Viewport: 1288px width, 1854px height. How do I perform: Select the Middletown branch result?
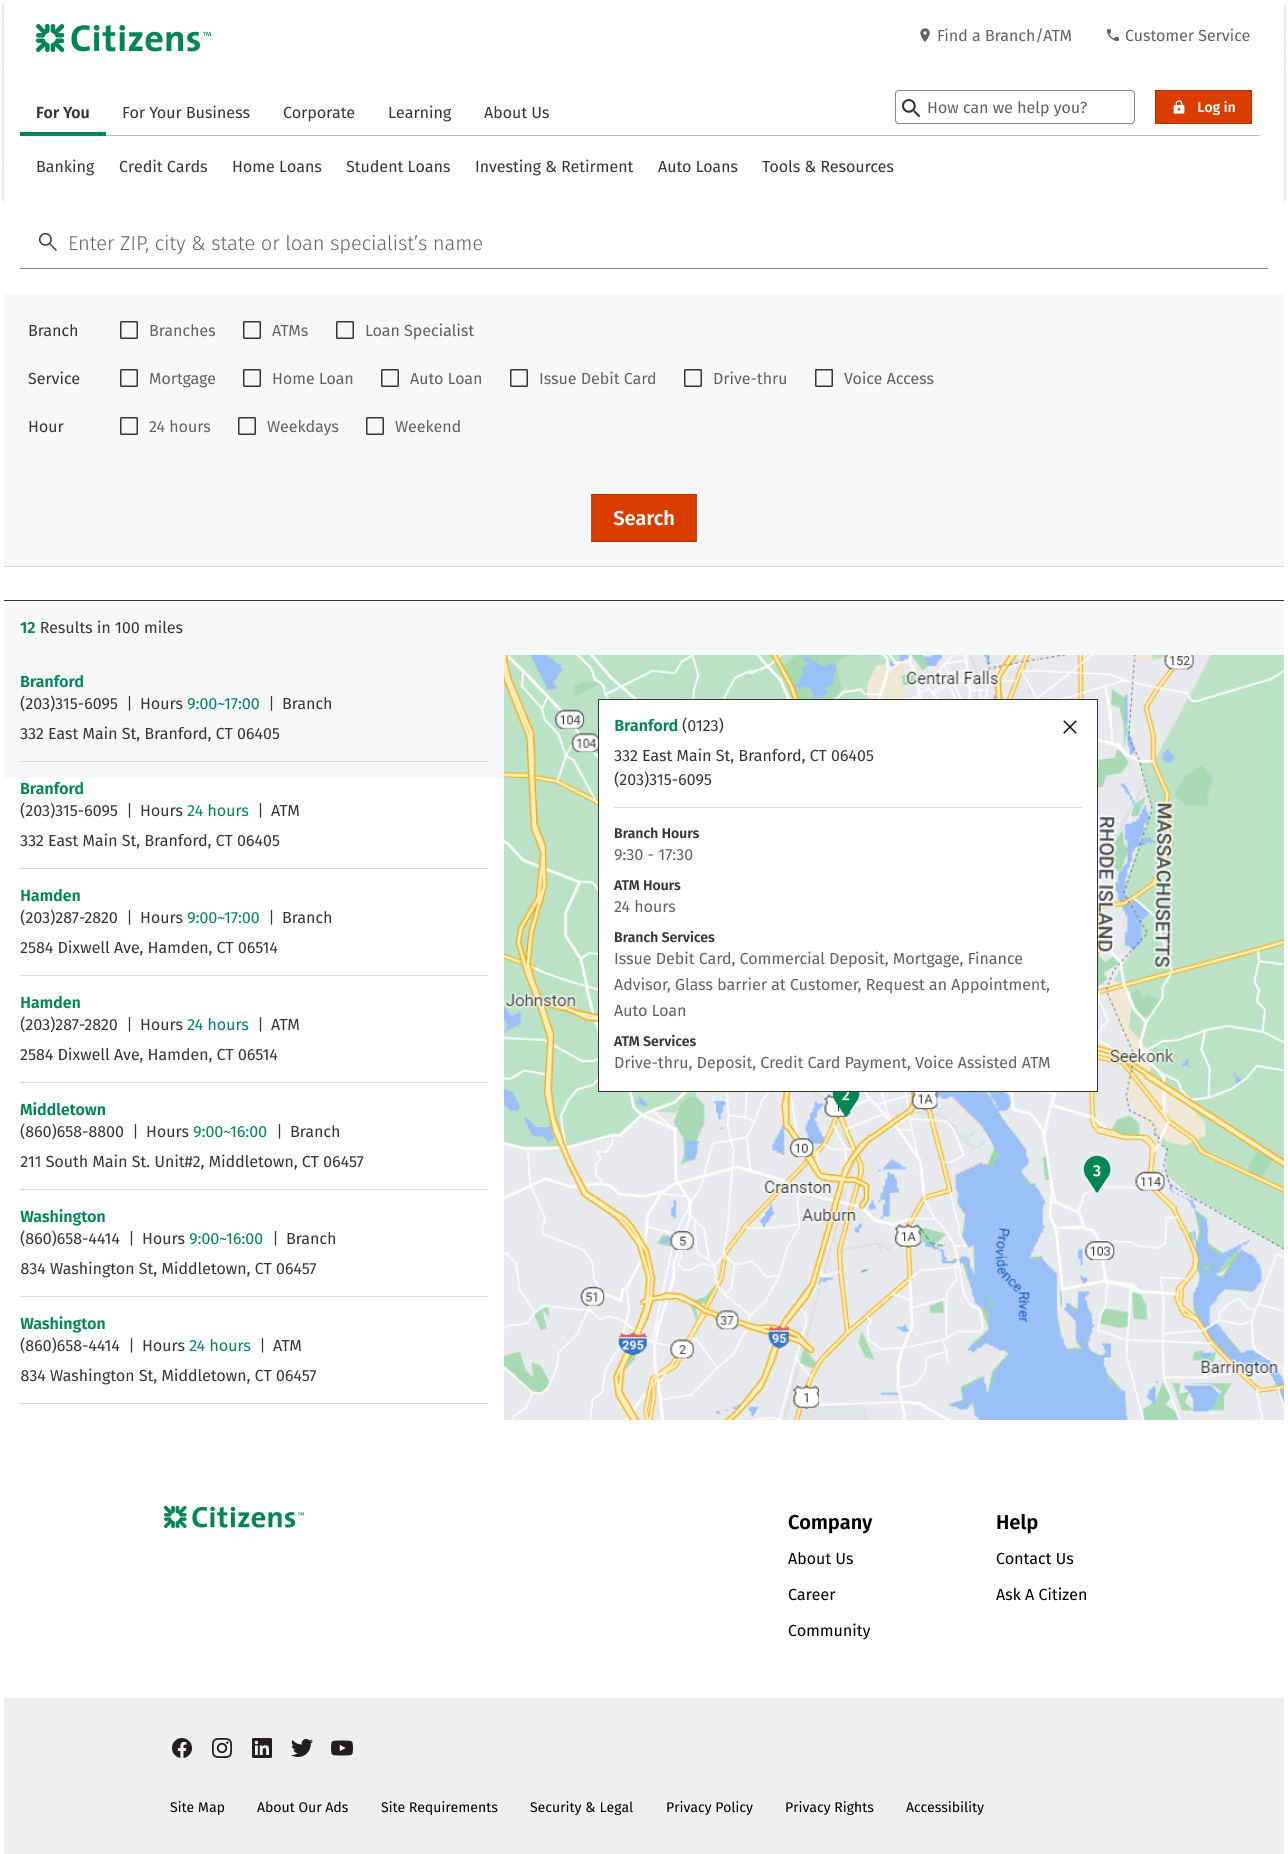[63, 1109]
